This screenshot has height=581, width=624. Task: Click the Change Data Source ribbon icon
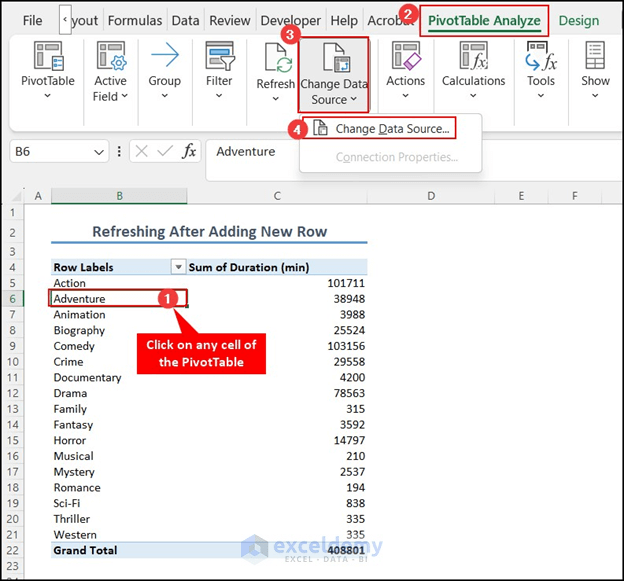336,58
